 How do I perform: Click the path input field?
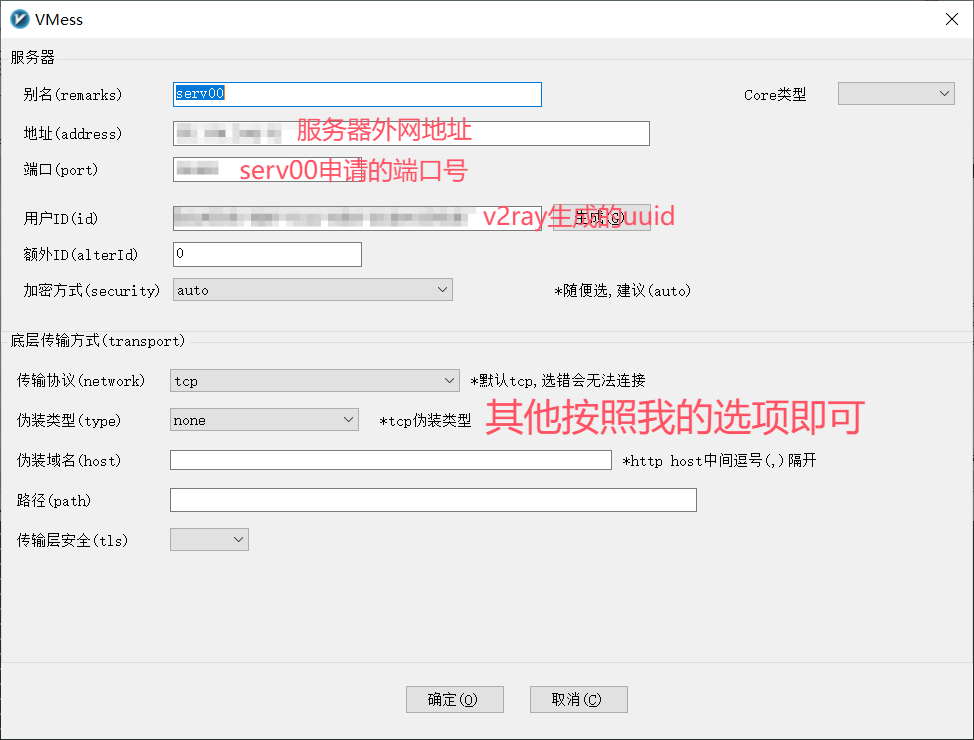coord(433,500)
